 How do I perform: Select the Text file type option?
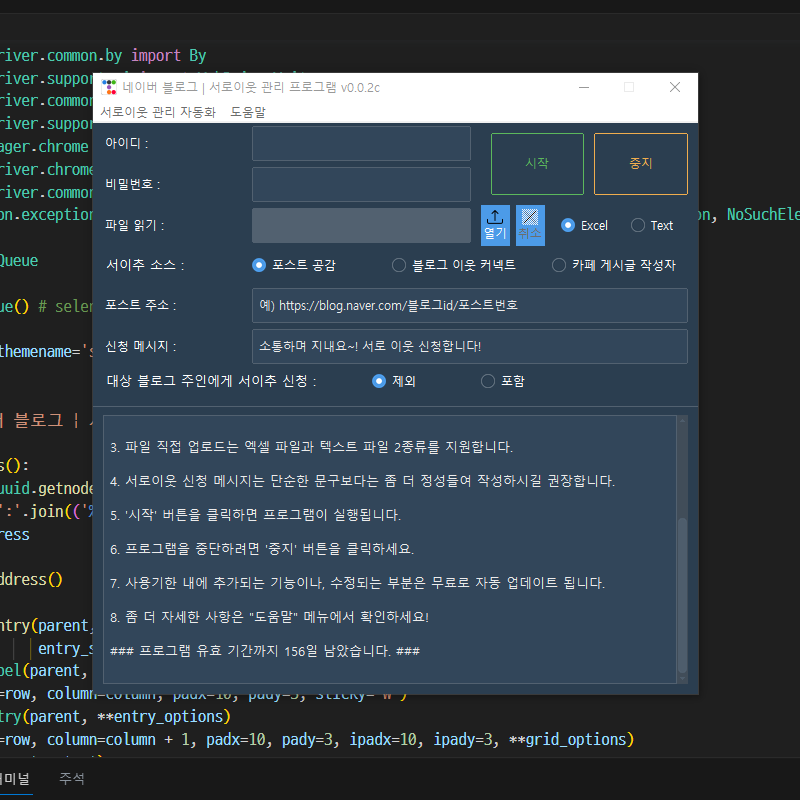(638, 225)
